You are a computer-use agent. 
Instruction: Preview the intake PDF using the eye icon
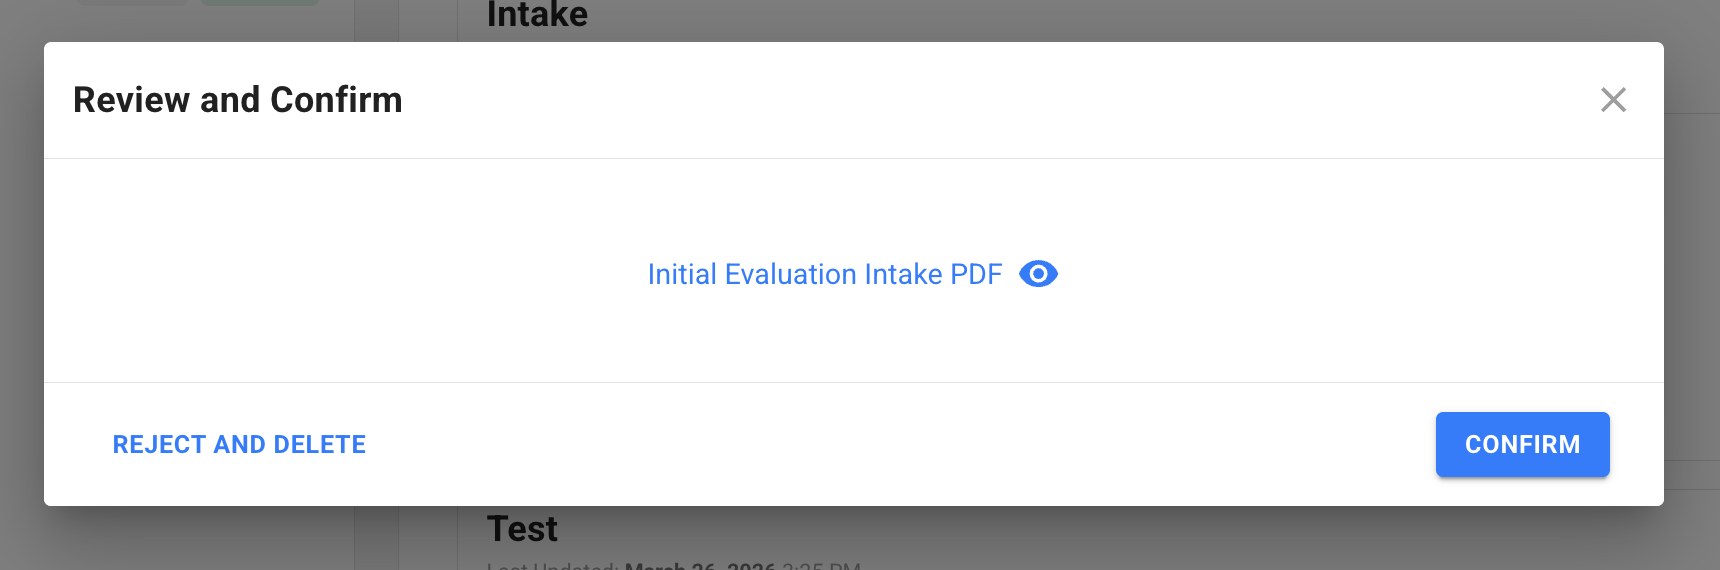[x=1038, y=274]
